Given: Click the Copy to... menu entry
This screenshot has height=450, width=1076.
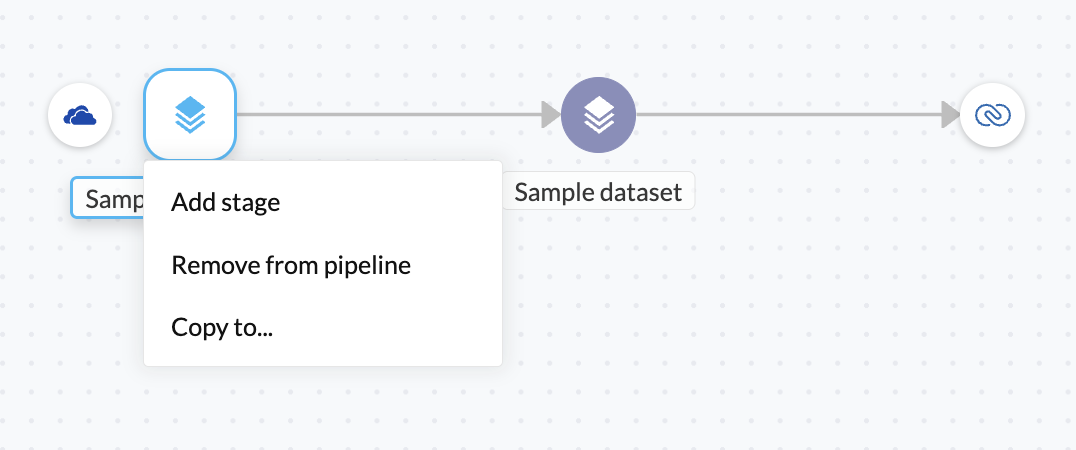Looking at the screenshot, I should coord(223,327).
